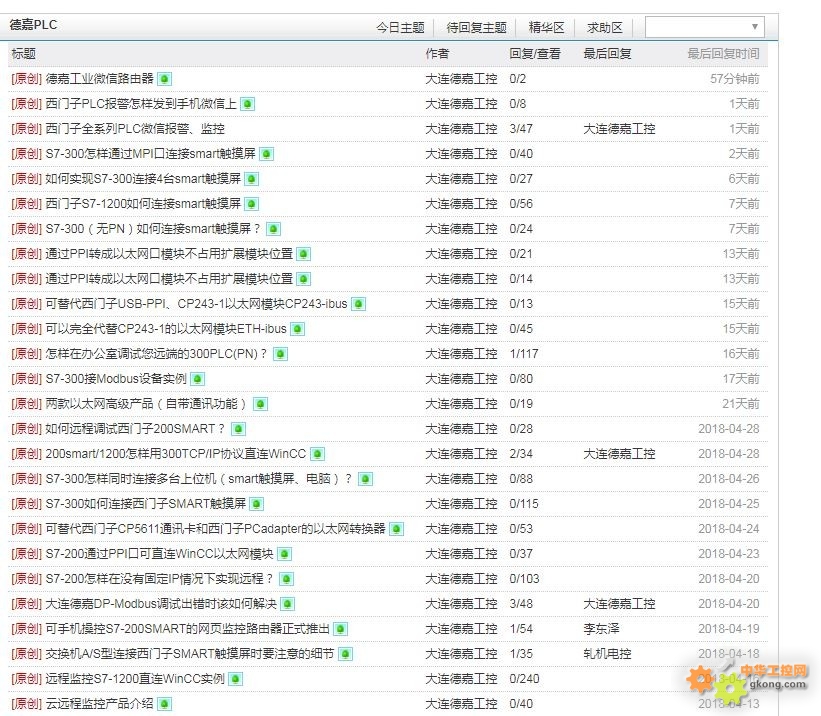Click the green icon in the PPI thread with 0/21 replies

click(304, 254)
